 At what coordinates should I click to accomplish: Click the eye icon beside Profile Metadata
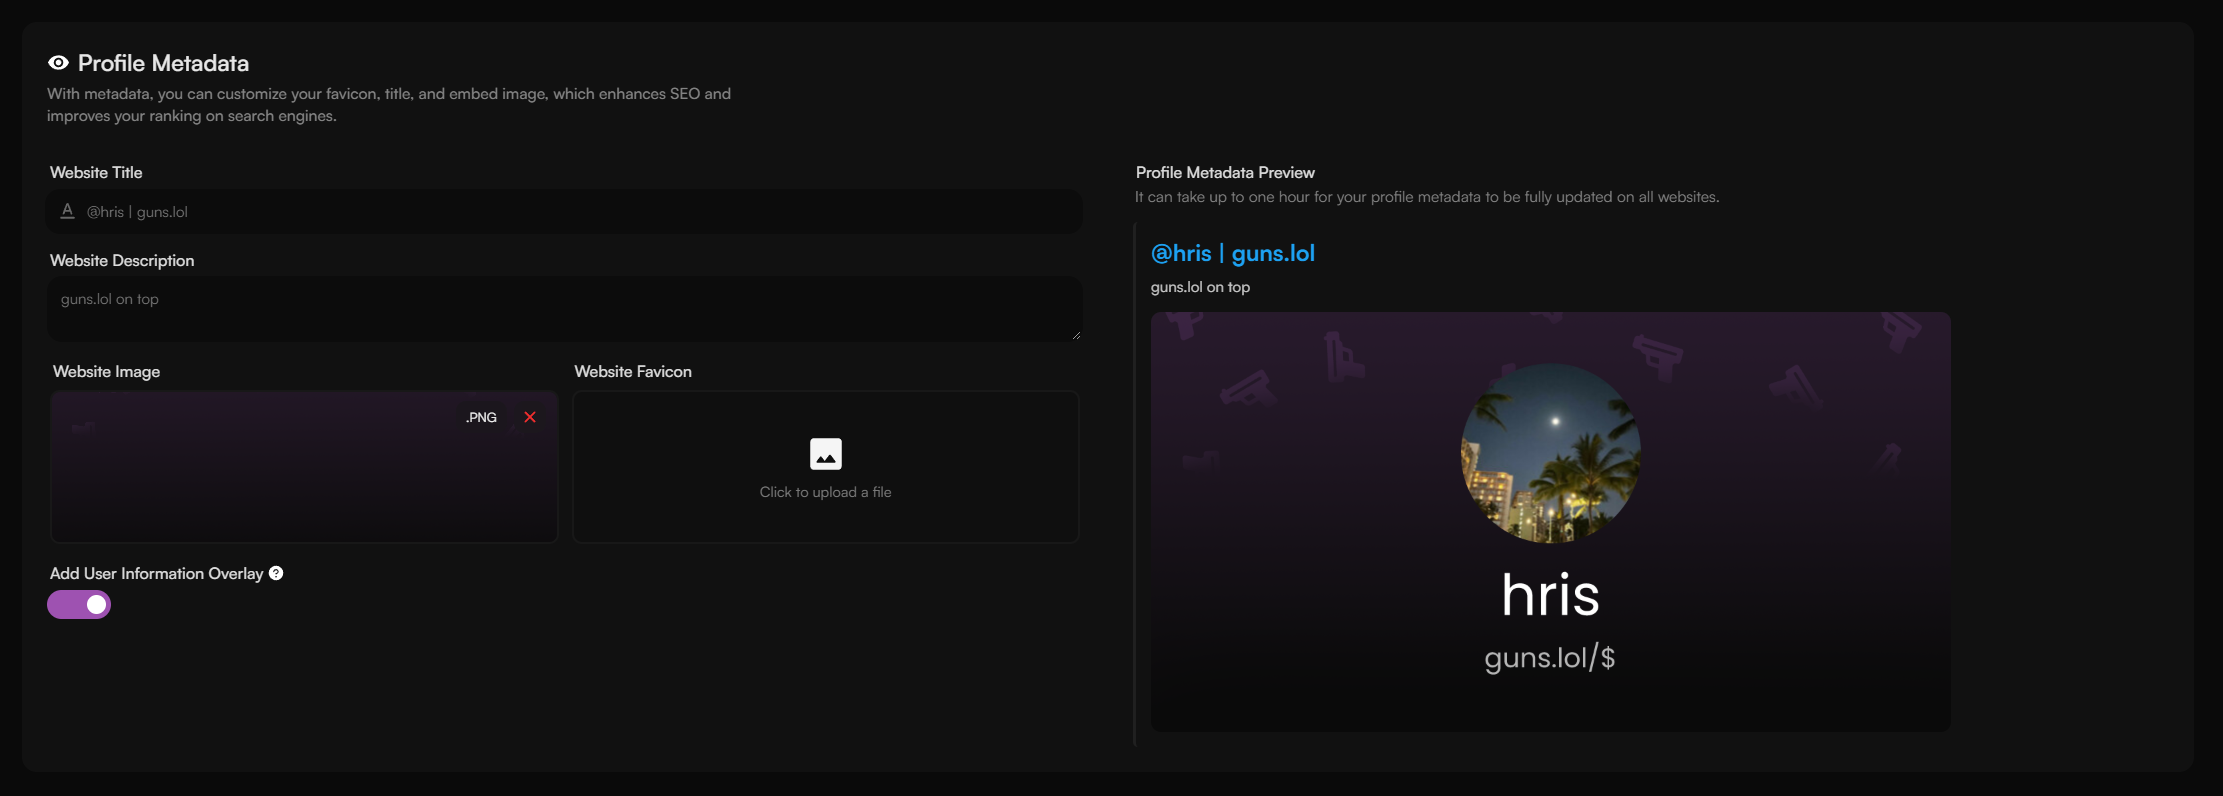[x=58, y=63]
